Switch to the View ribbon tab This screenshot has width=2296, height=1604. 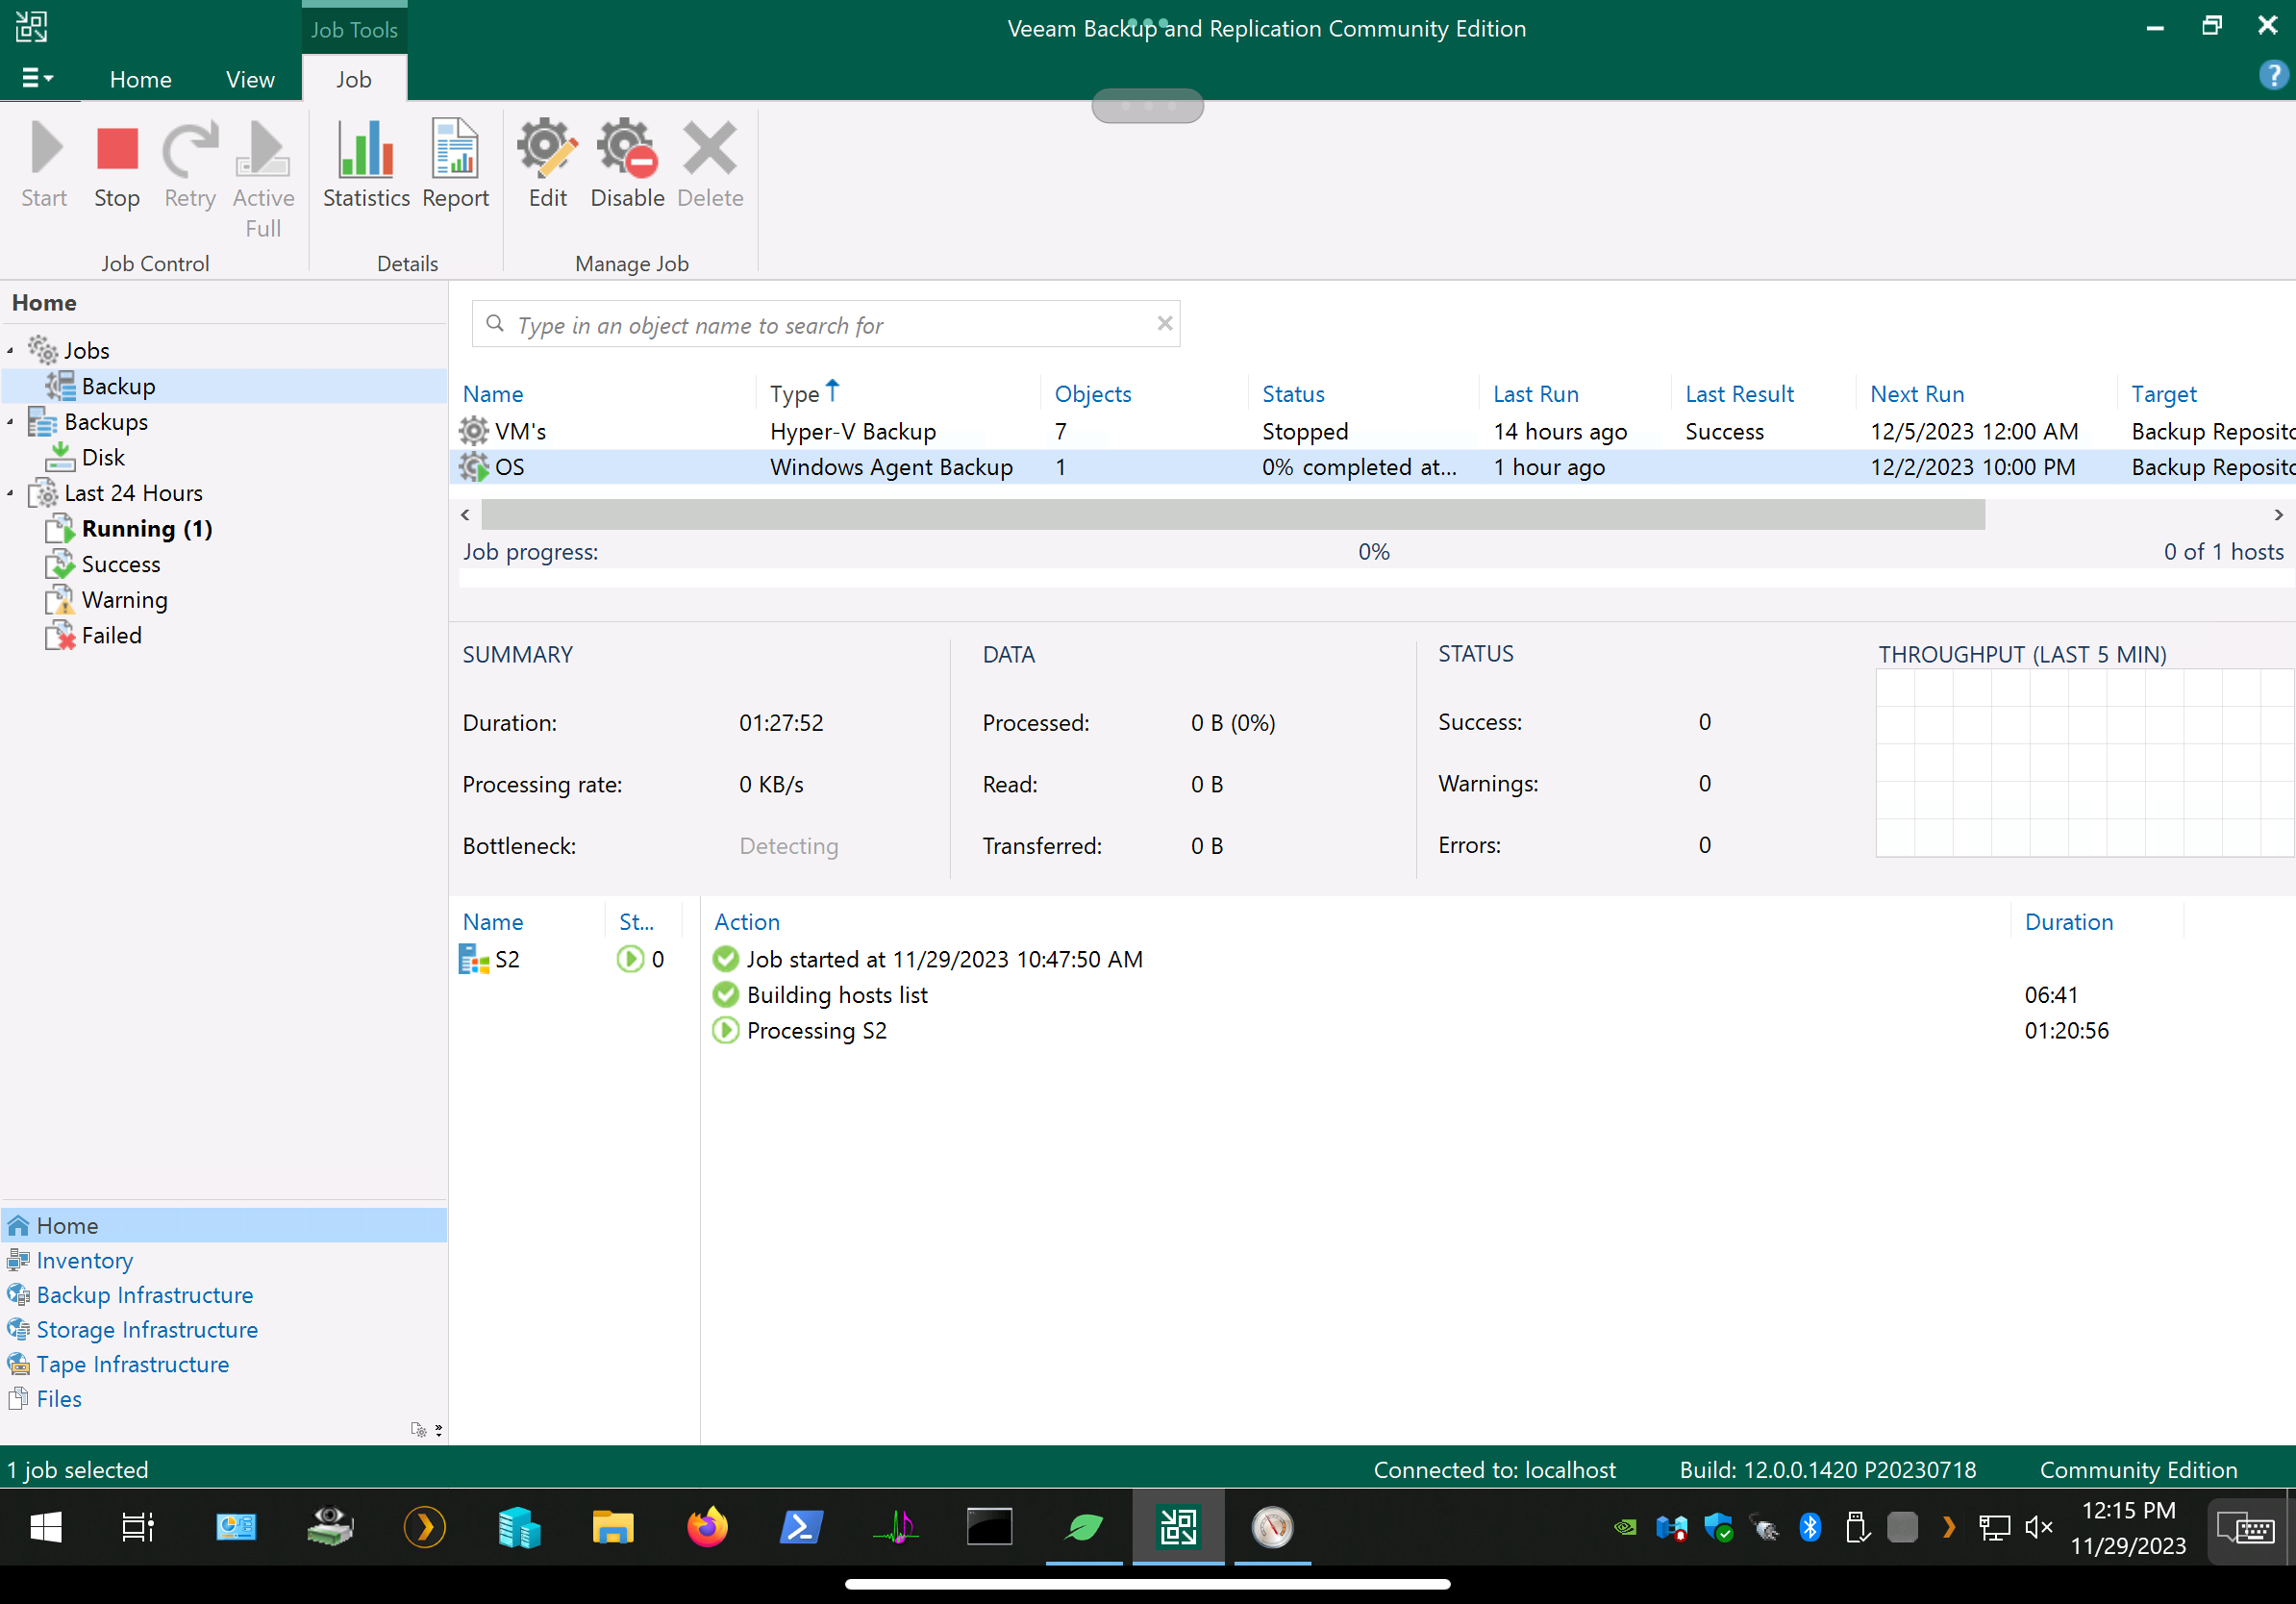pyautogui.click(x=249, y=79)
